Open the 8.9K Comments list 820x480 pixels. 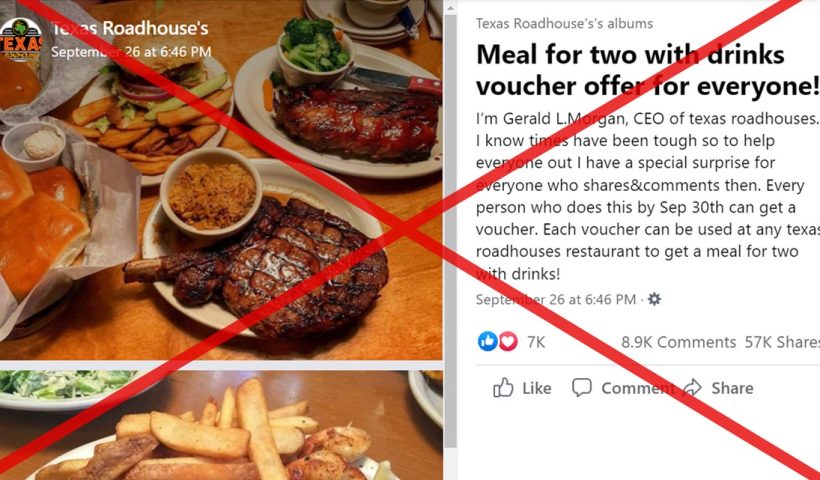[678, 342]
